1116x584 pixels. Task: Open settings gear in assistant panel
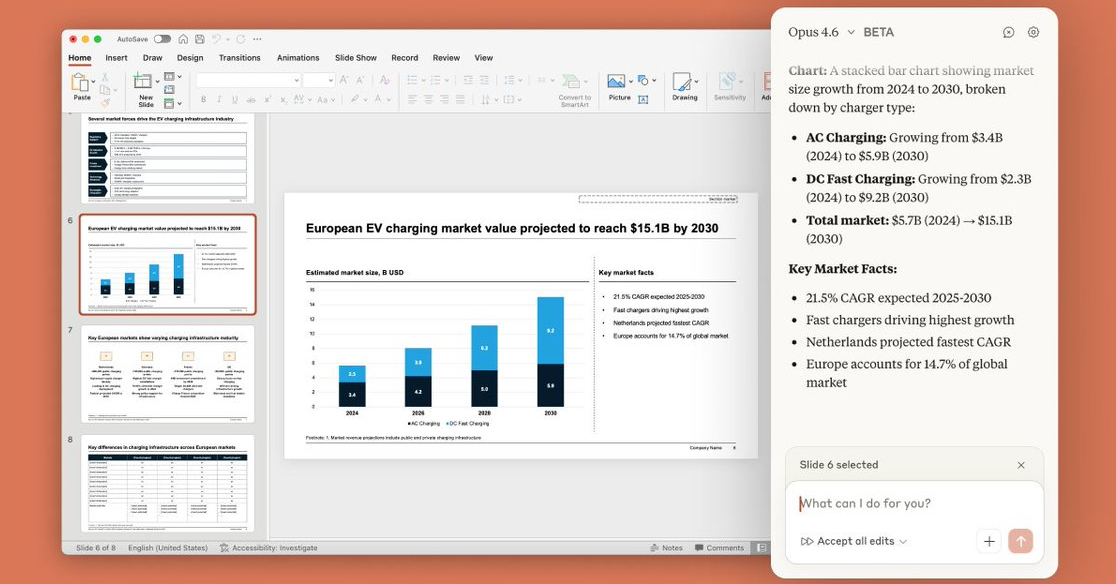click(x=1033, y=32)
